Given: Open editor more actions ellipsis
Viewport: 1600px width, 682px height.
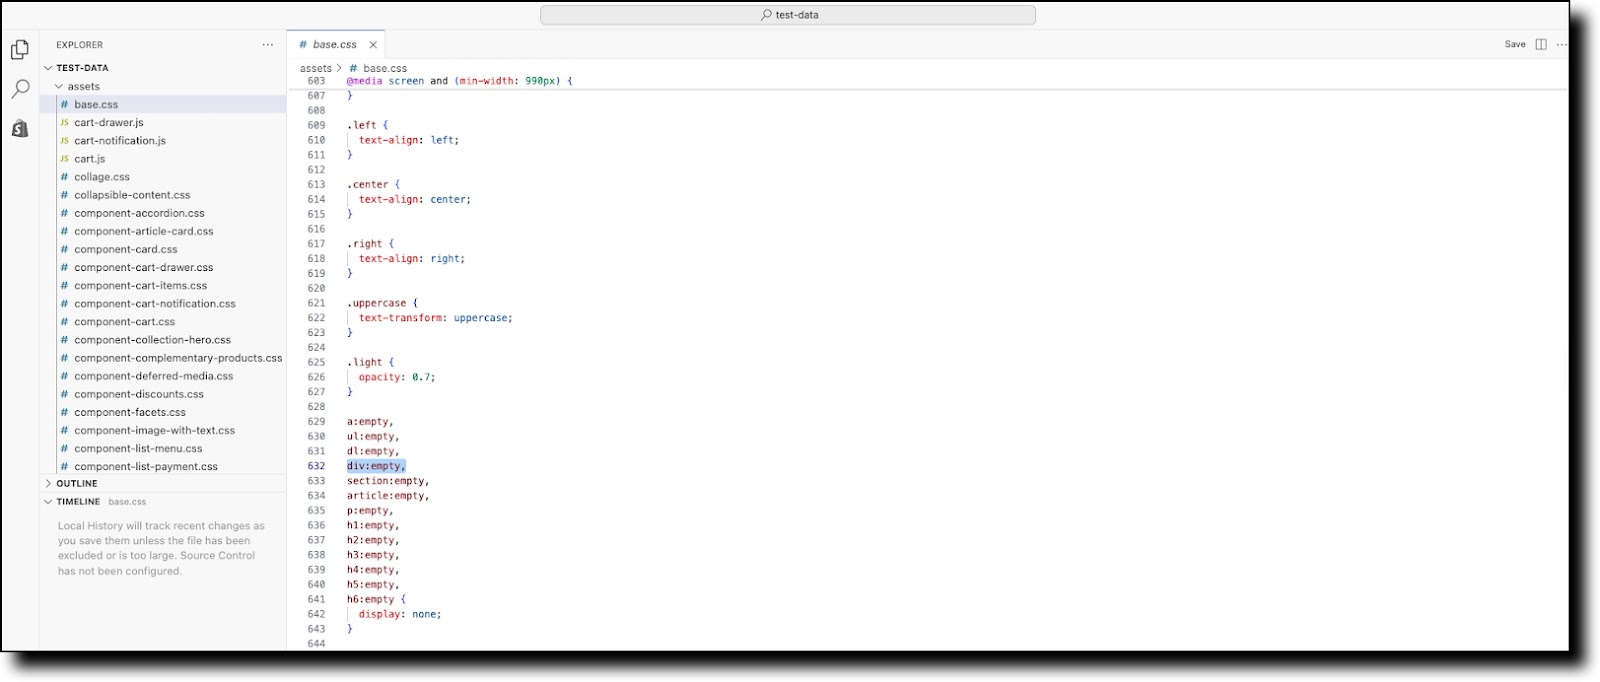Looking at the screenshot, I should [x=1561, y=44].
